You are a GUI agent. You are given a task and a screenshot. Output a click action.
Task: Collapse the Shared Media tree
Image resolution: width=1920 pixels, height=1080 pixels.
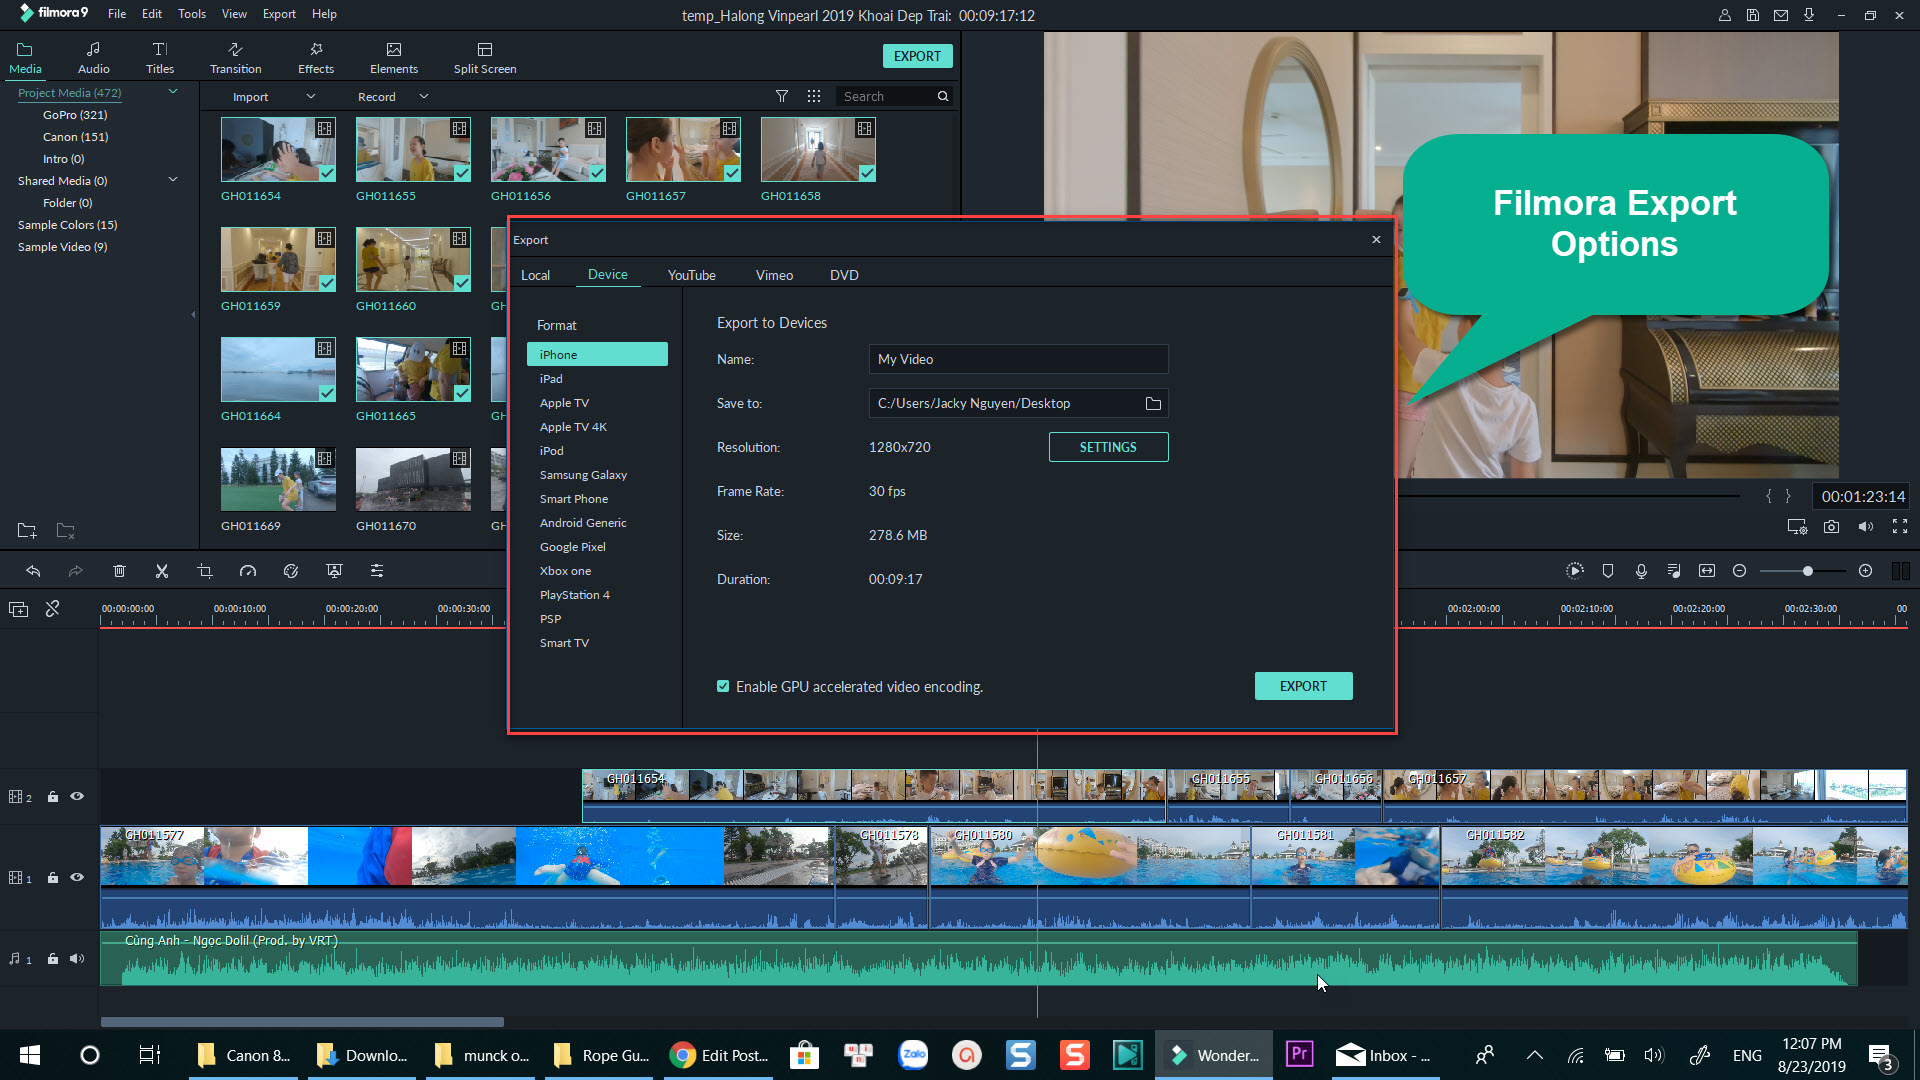pyautogui.click(x=173, y=180)
